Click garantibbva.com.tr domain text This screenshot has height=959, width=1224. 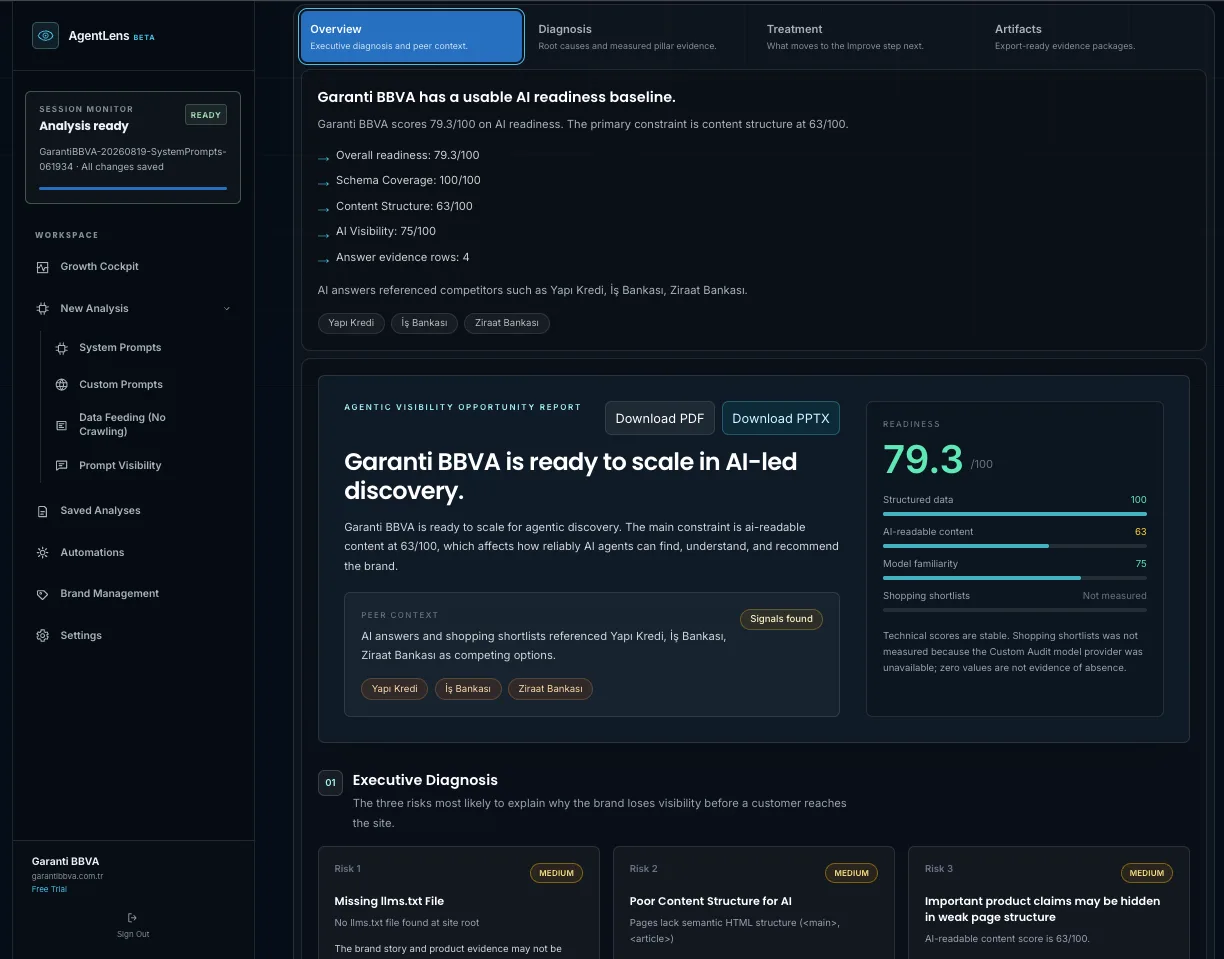pyautogui.click(x=68, y=876)
